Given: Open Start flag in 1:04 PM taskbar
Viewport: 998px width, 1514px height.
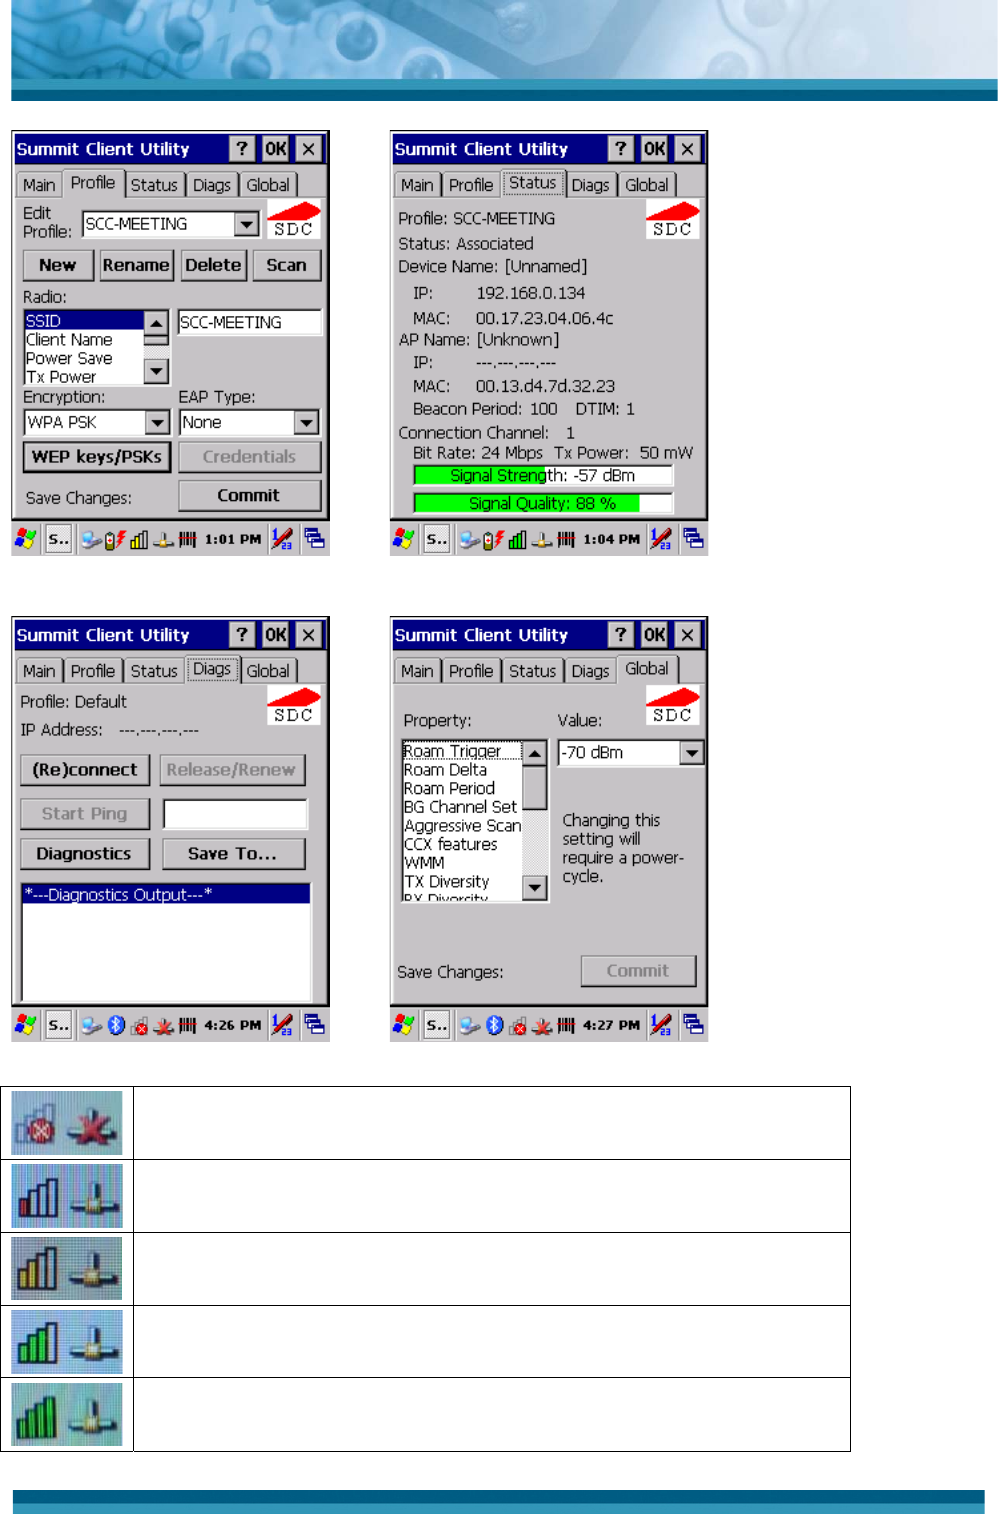Looking at the screenshot, I should coord(404,539).
